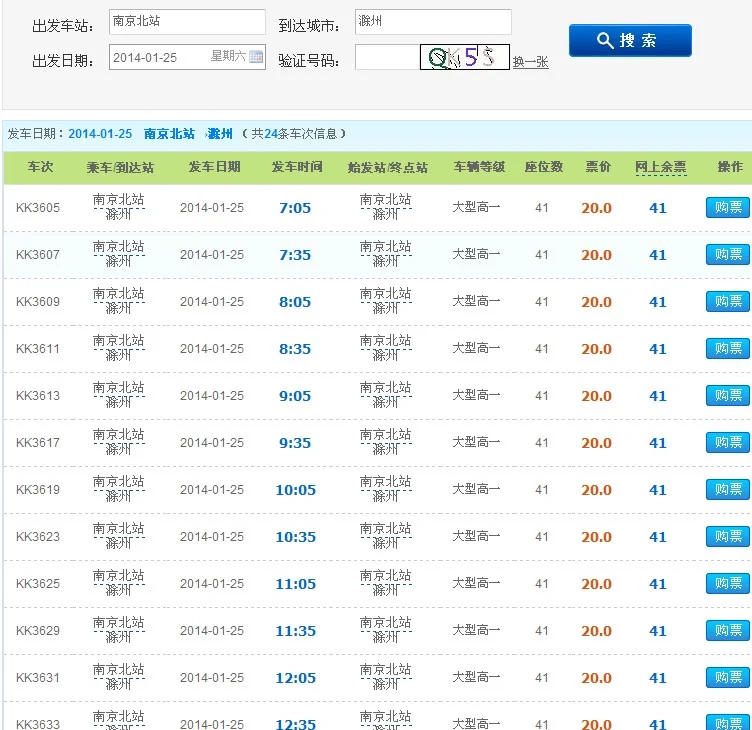This screenshot has width=752, height=730.
Task: Click the 7:05 departure time
Action: click(x=295, y=208)
